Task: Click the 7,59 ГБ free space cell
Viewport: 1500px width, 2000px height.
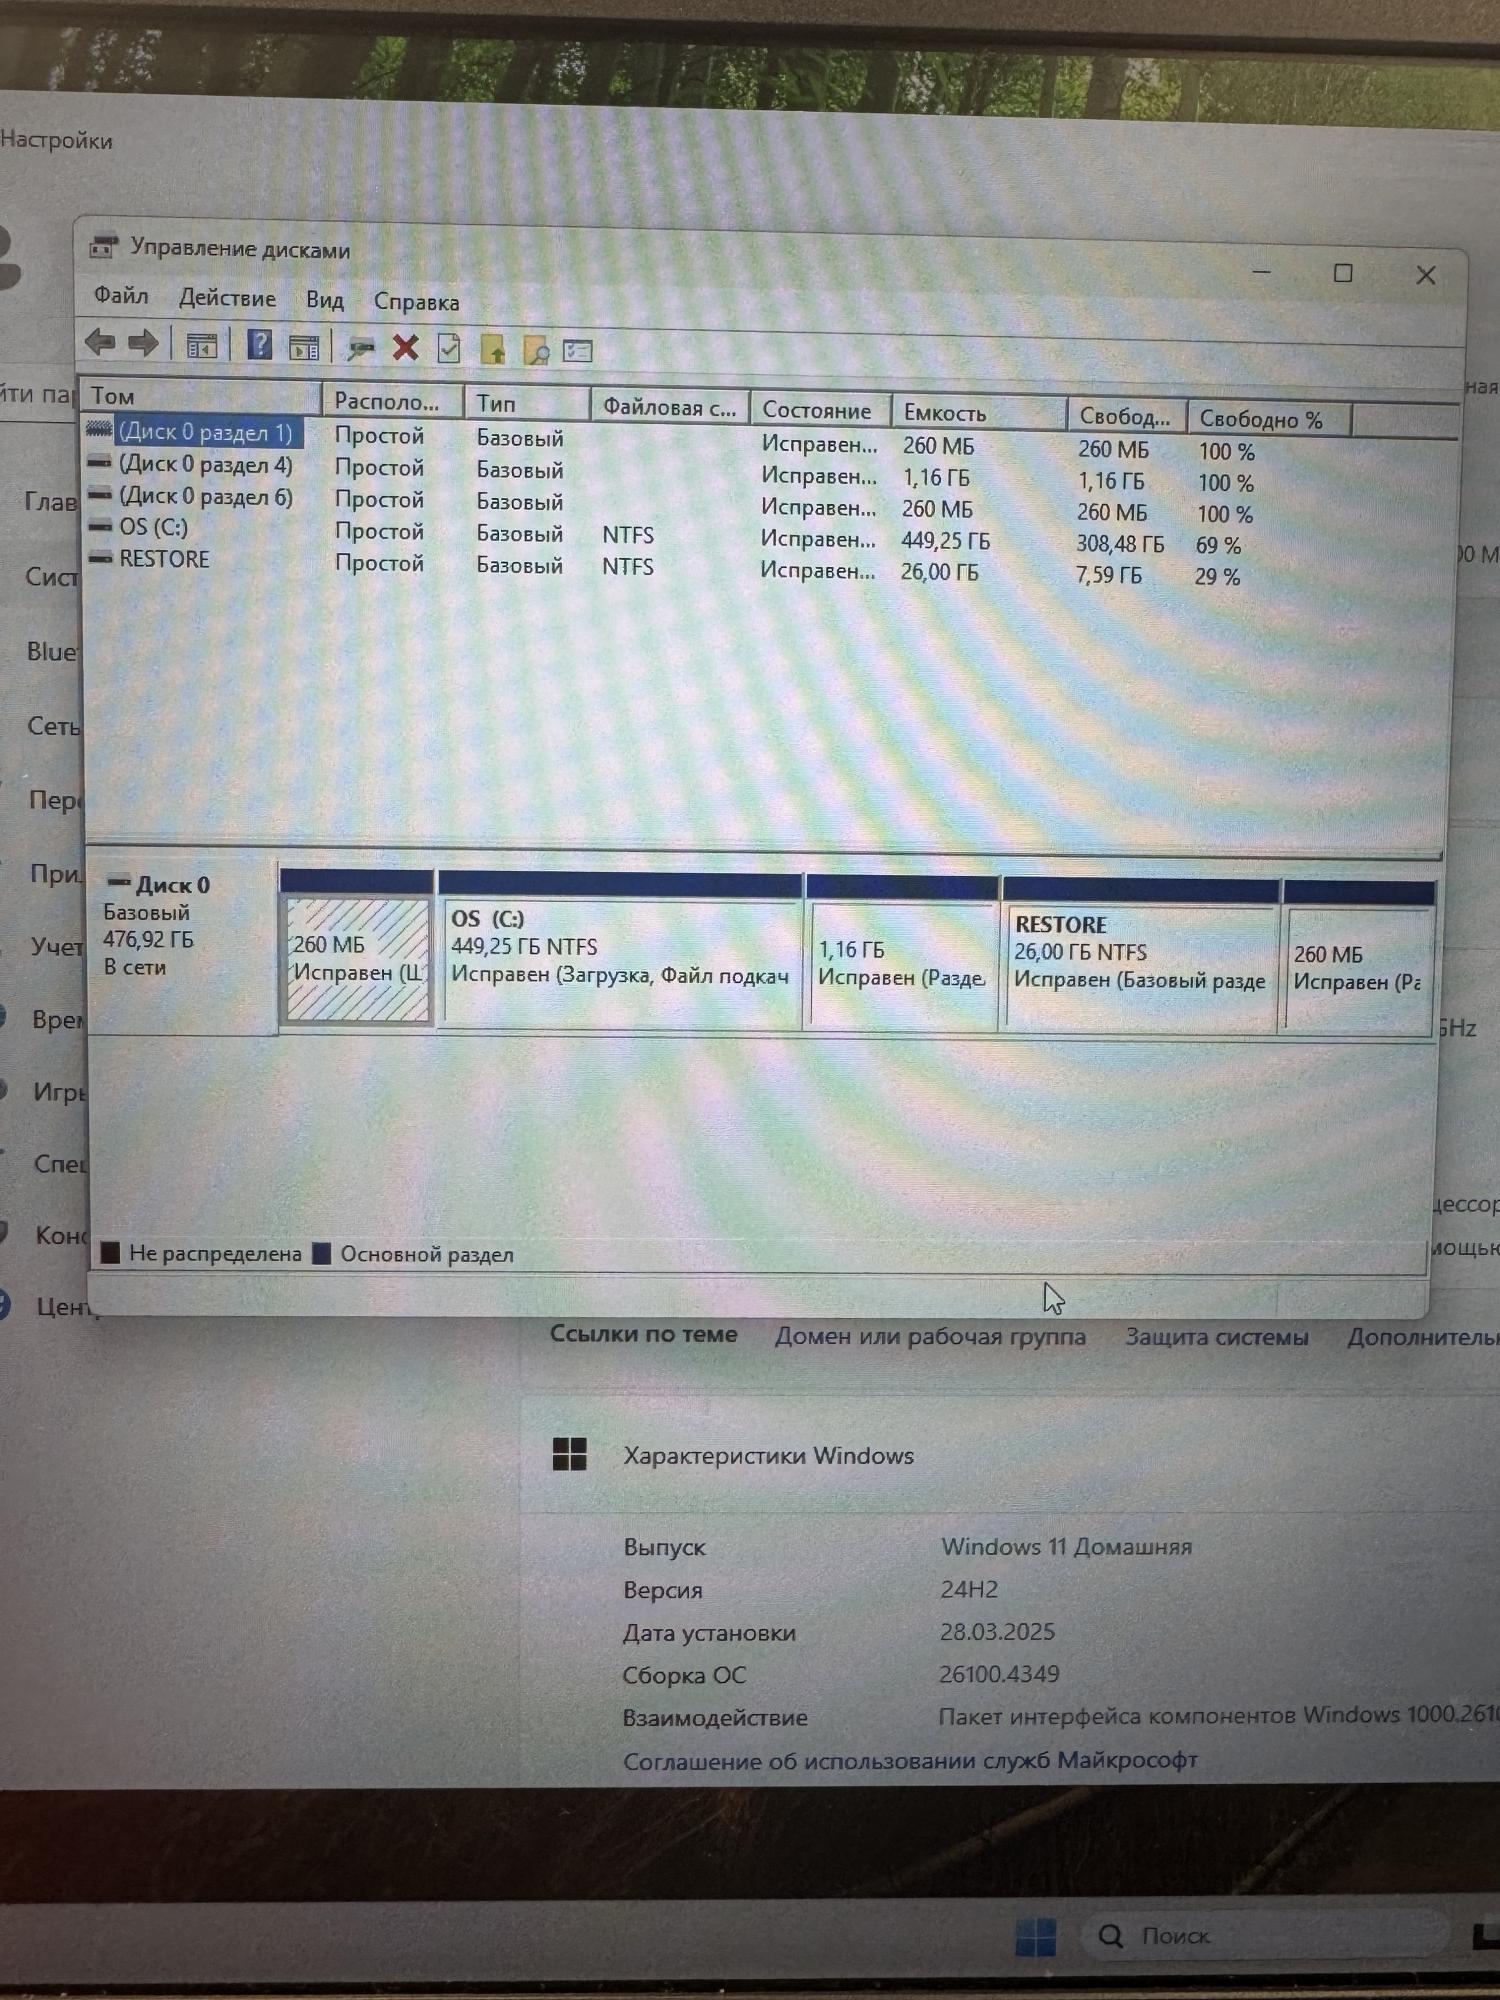Action: [x=1109, y=575]
